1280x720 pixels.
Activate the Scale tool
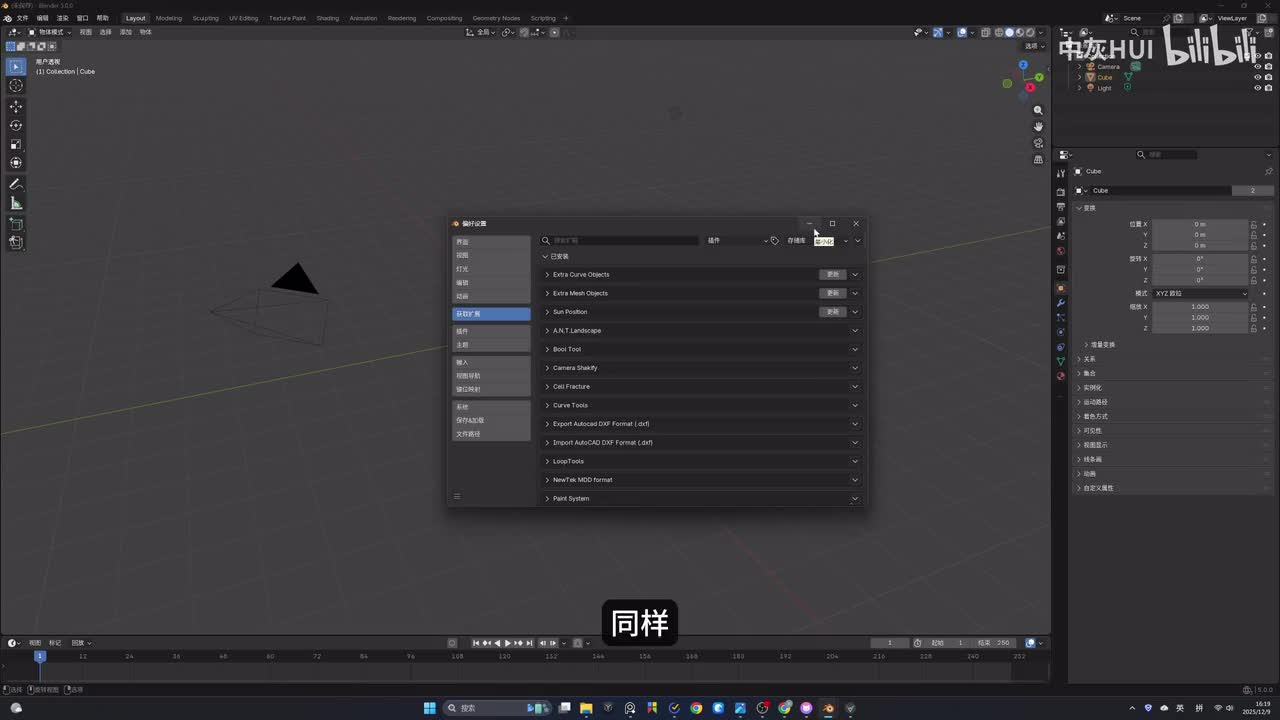coord(16,144)
